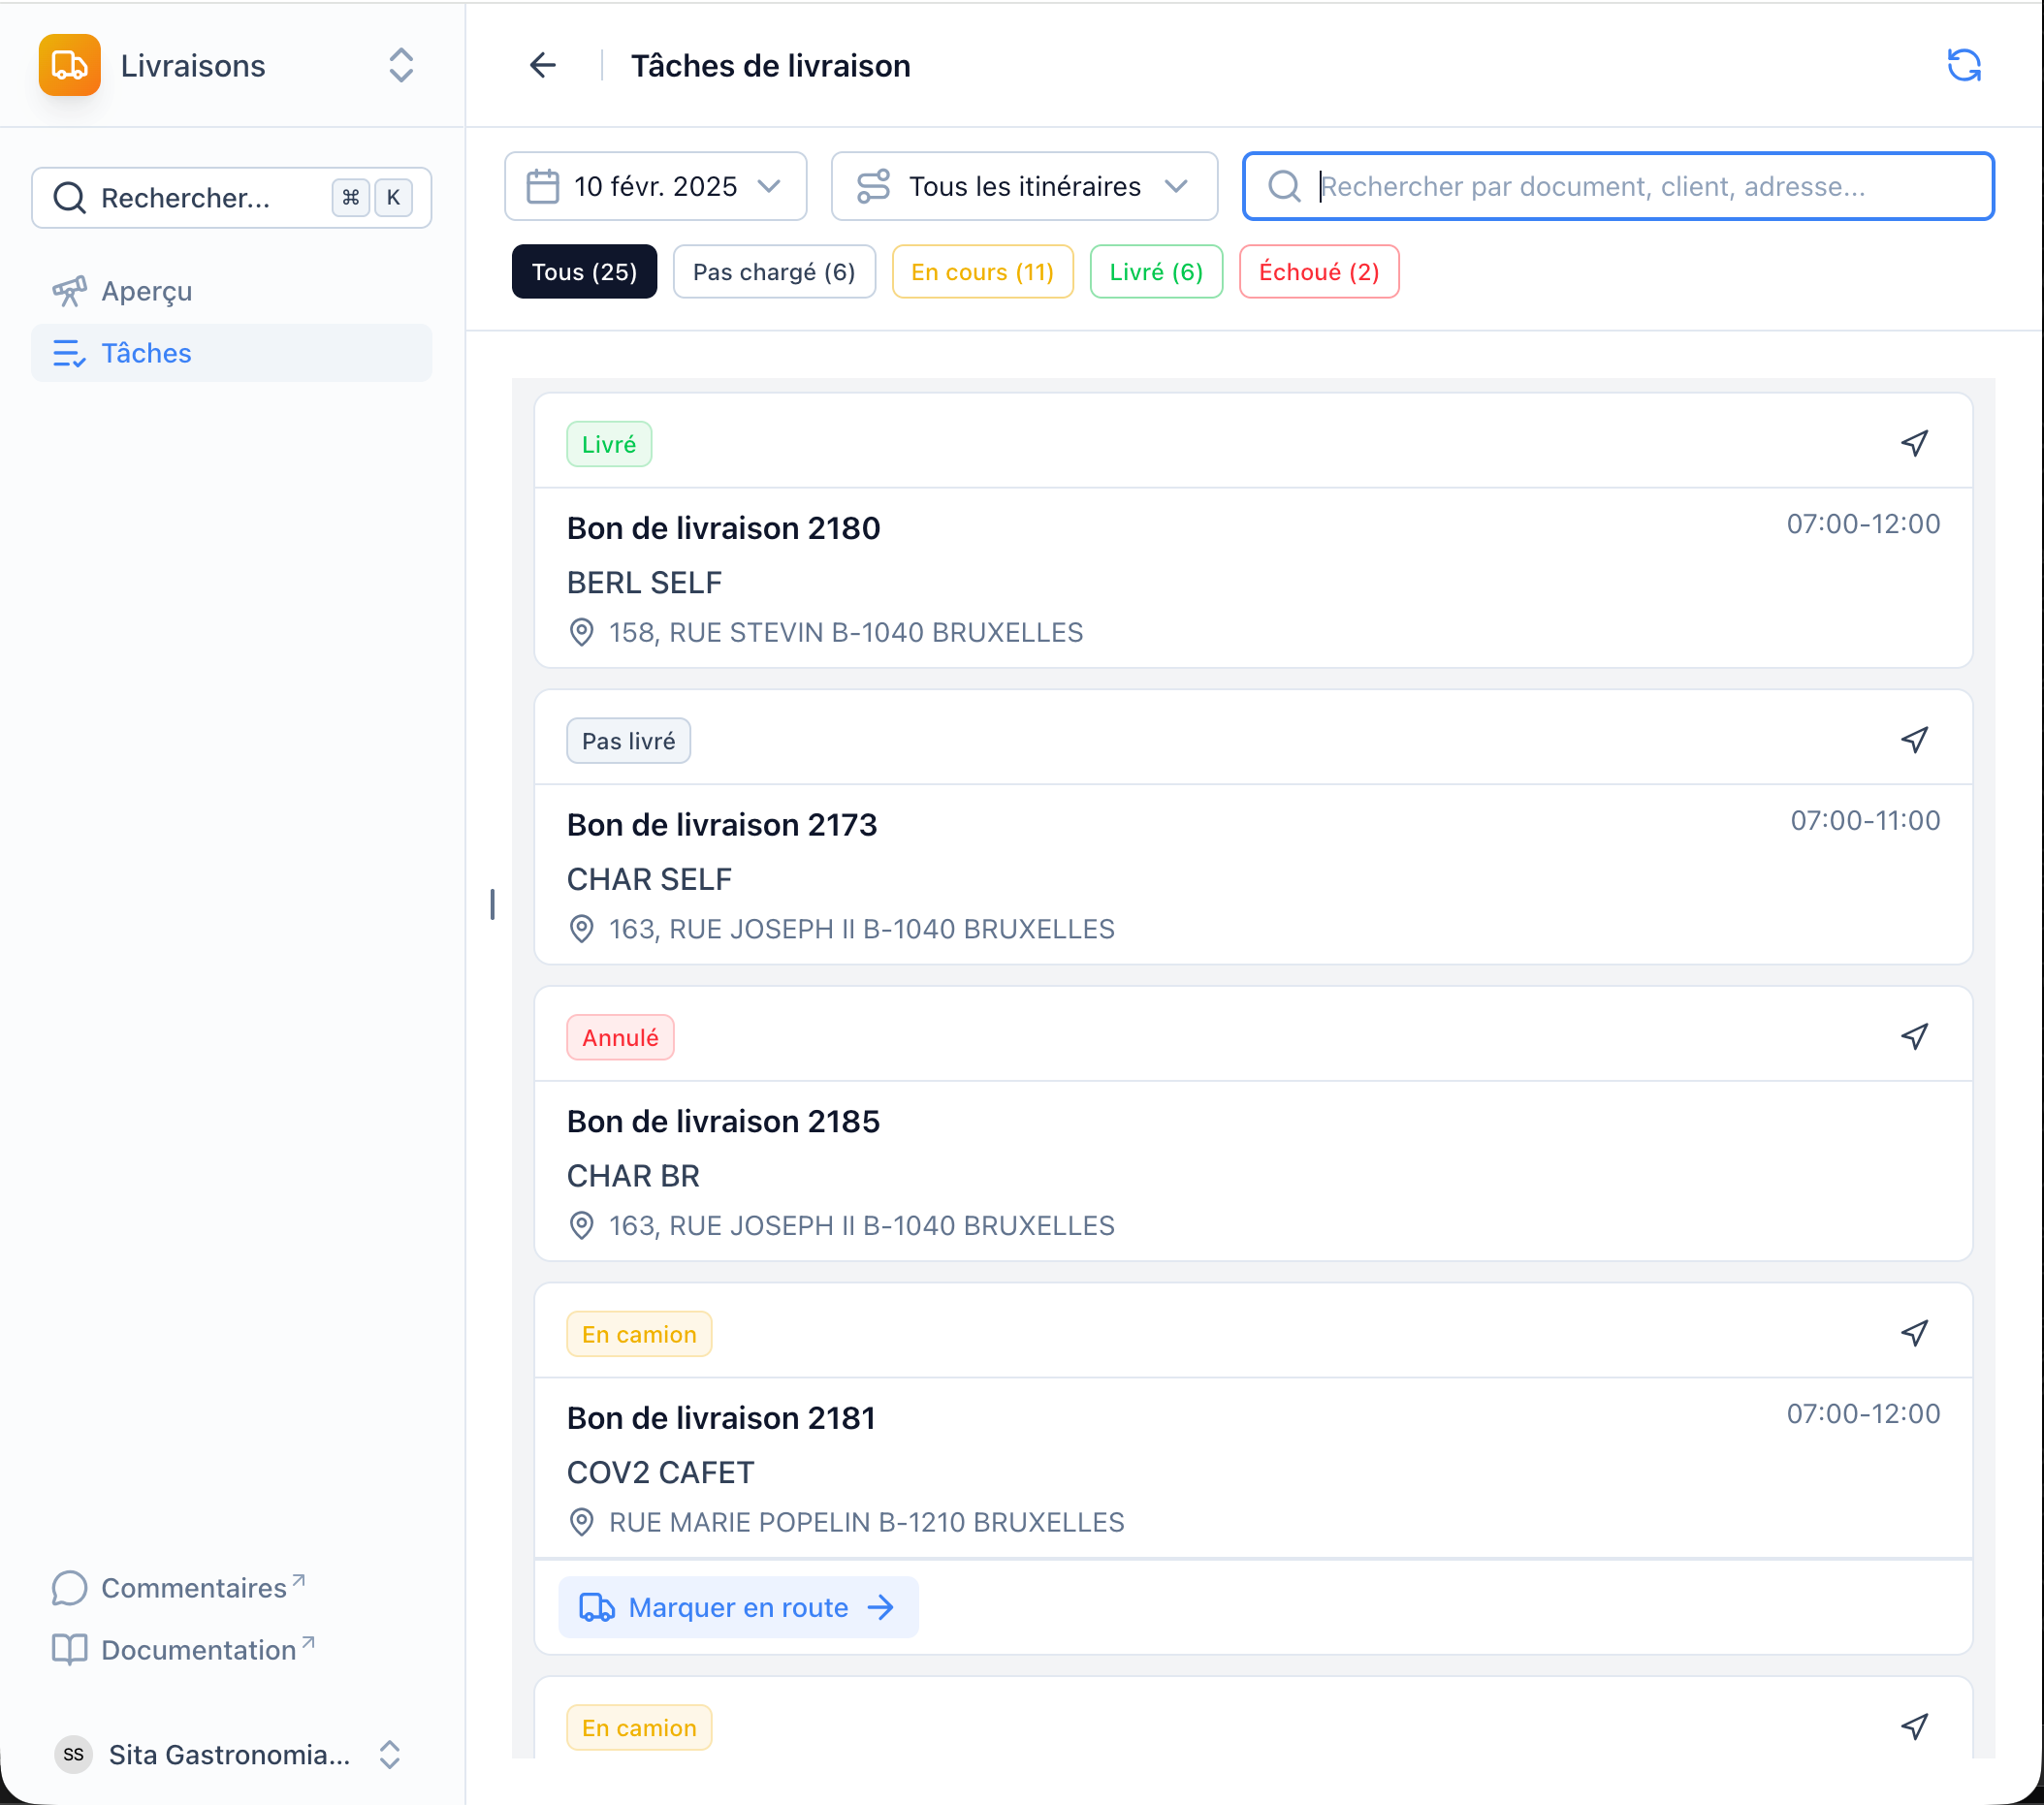Open Bon de livraison 2180
This screenshot has height=1805, width=2044.
[724, 528]
